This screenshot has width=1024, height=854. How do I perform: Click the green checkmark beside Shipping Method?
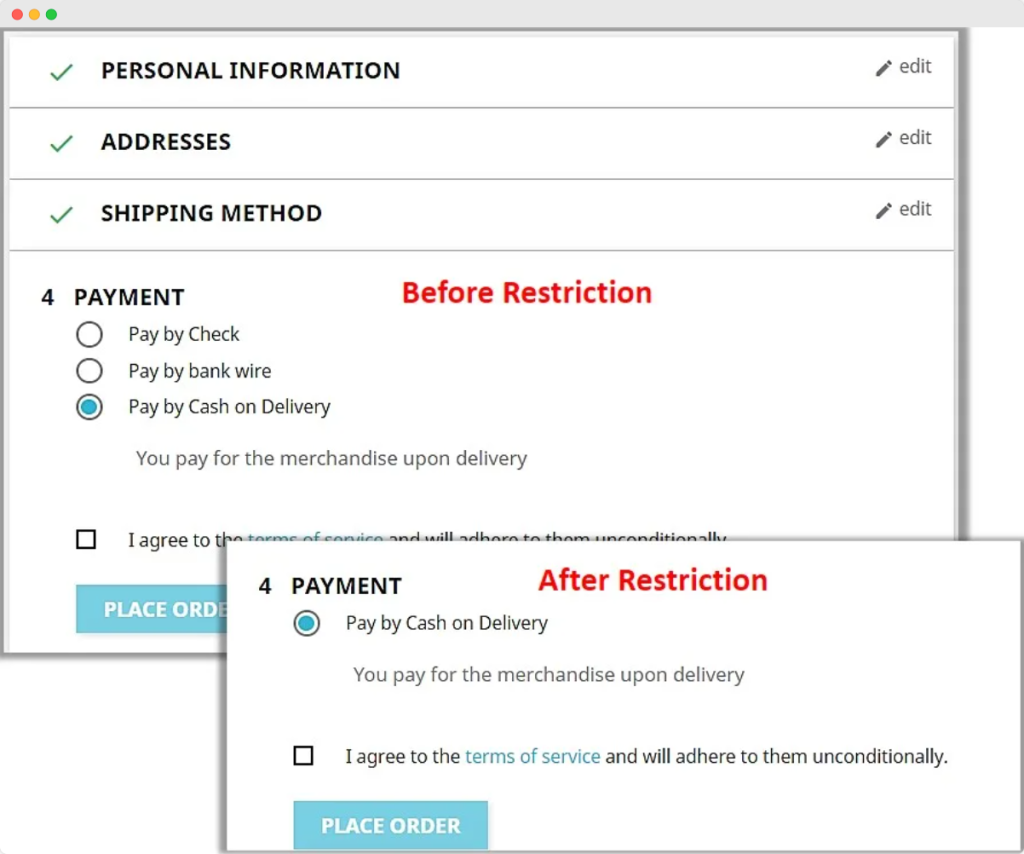click(62, 214)
